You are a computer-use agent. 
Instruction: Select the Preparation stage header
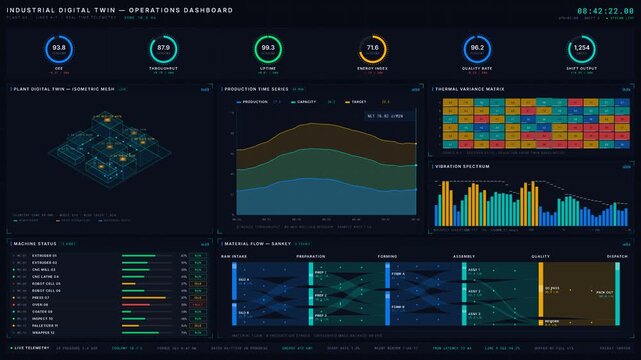coord(311,257)
